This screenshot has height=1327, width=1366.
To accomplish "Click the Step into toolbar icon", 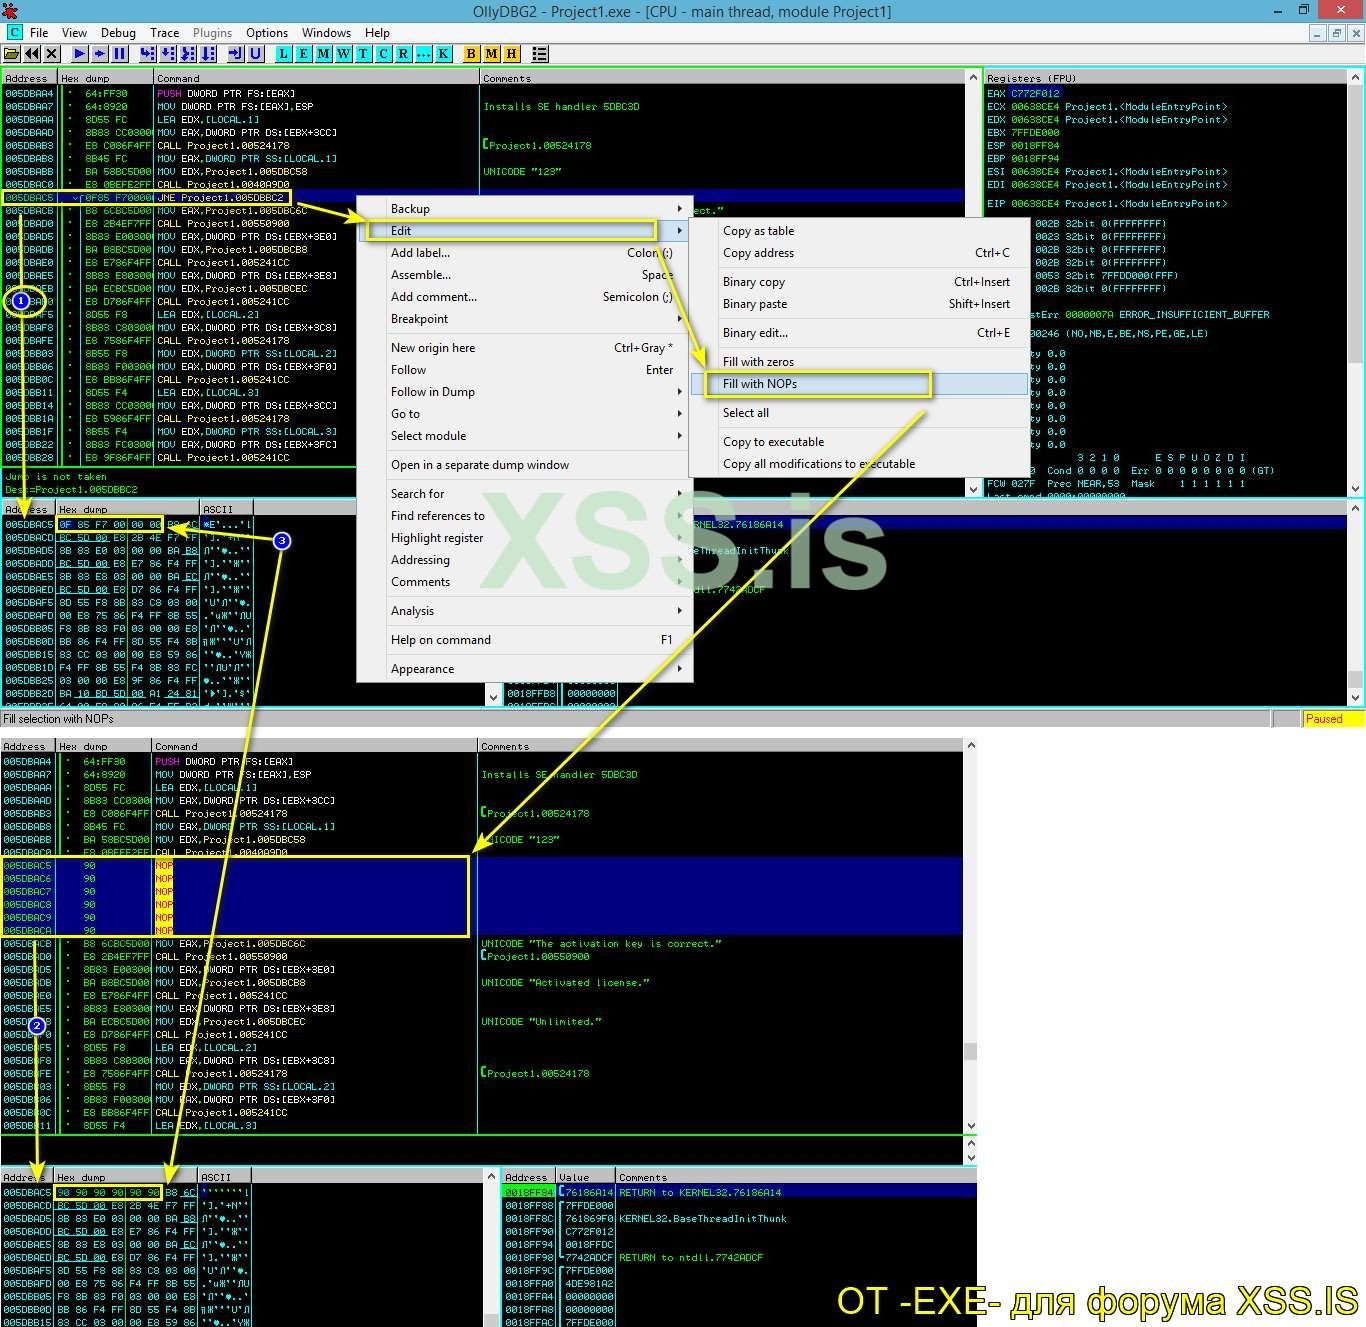I will (x=148, y=54).
